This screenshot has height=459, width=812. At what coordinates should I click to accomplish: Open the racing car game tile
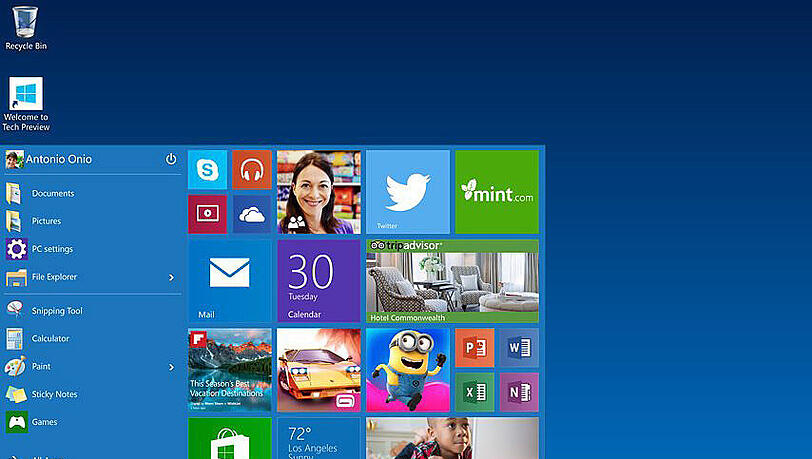click(x=319, y=370)
